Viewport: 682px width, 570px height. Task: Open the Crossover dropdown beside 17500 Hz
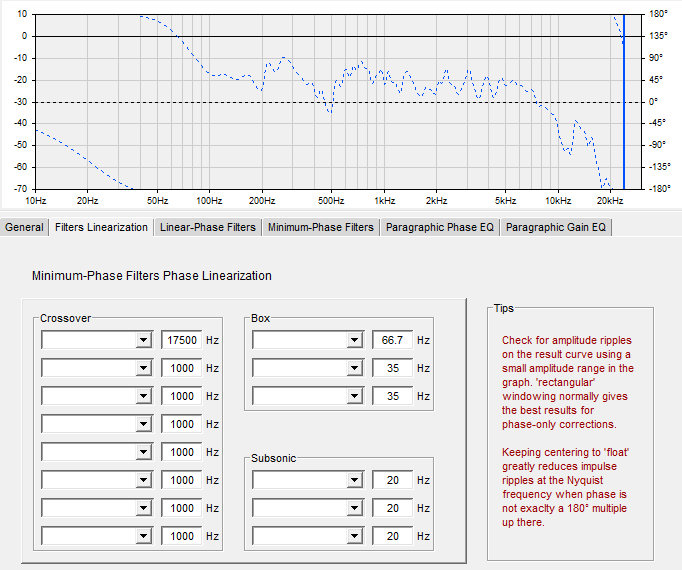coord(97,340)
